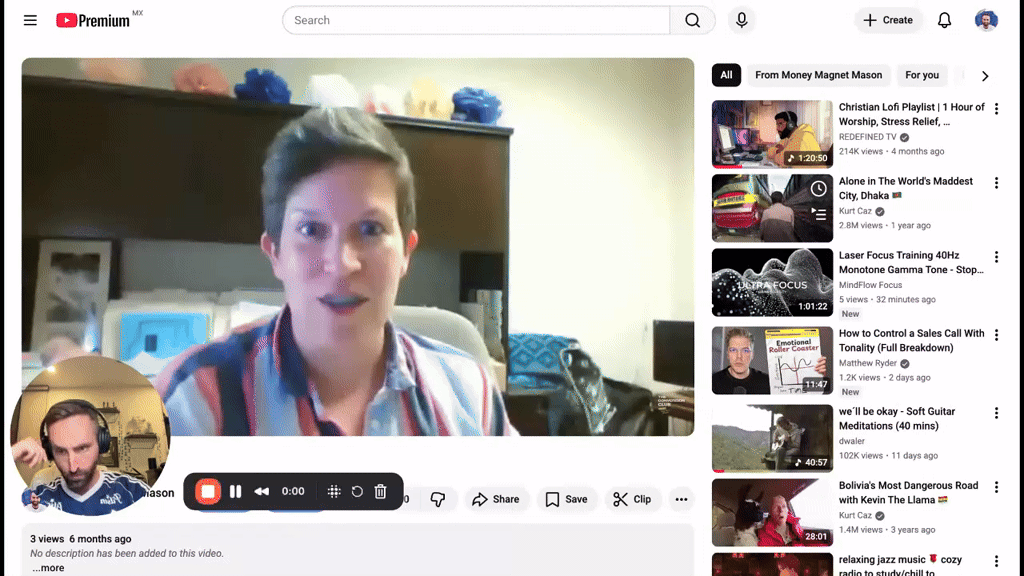The height and width of the screenshot is (576, 1024).
Task: Open the hamburger guide menu
Action: click(x=30, y=20)
